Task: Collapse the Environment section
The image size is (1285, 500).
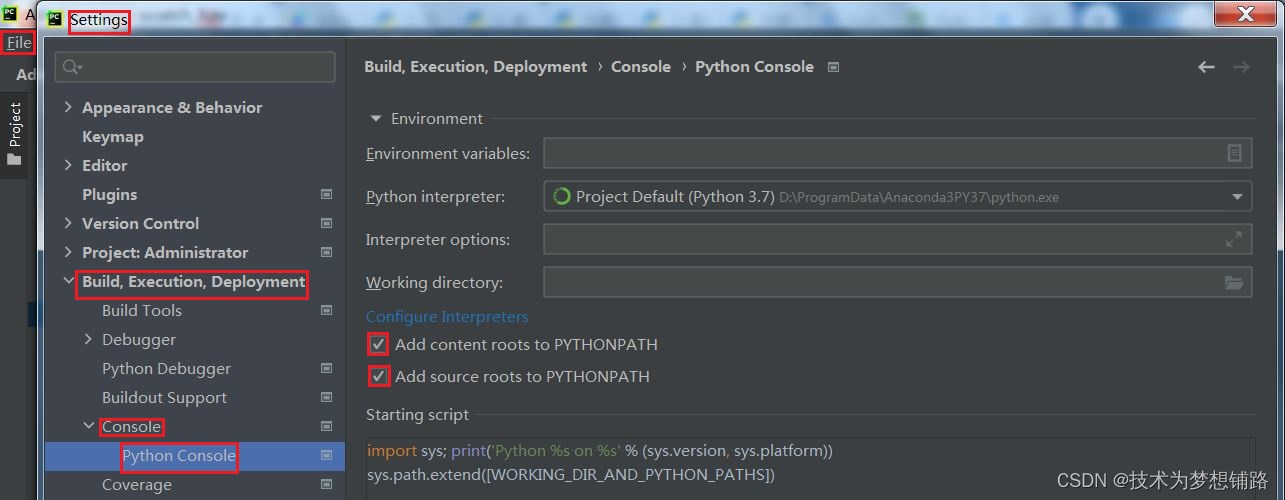Action: pos(376,118)
